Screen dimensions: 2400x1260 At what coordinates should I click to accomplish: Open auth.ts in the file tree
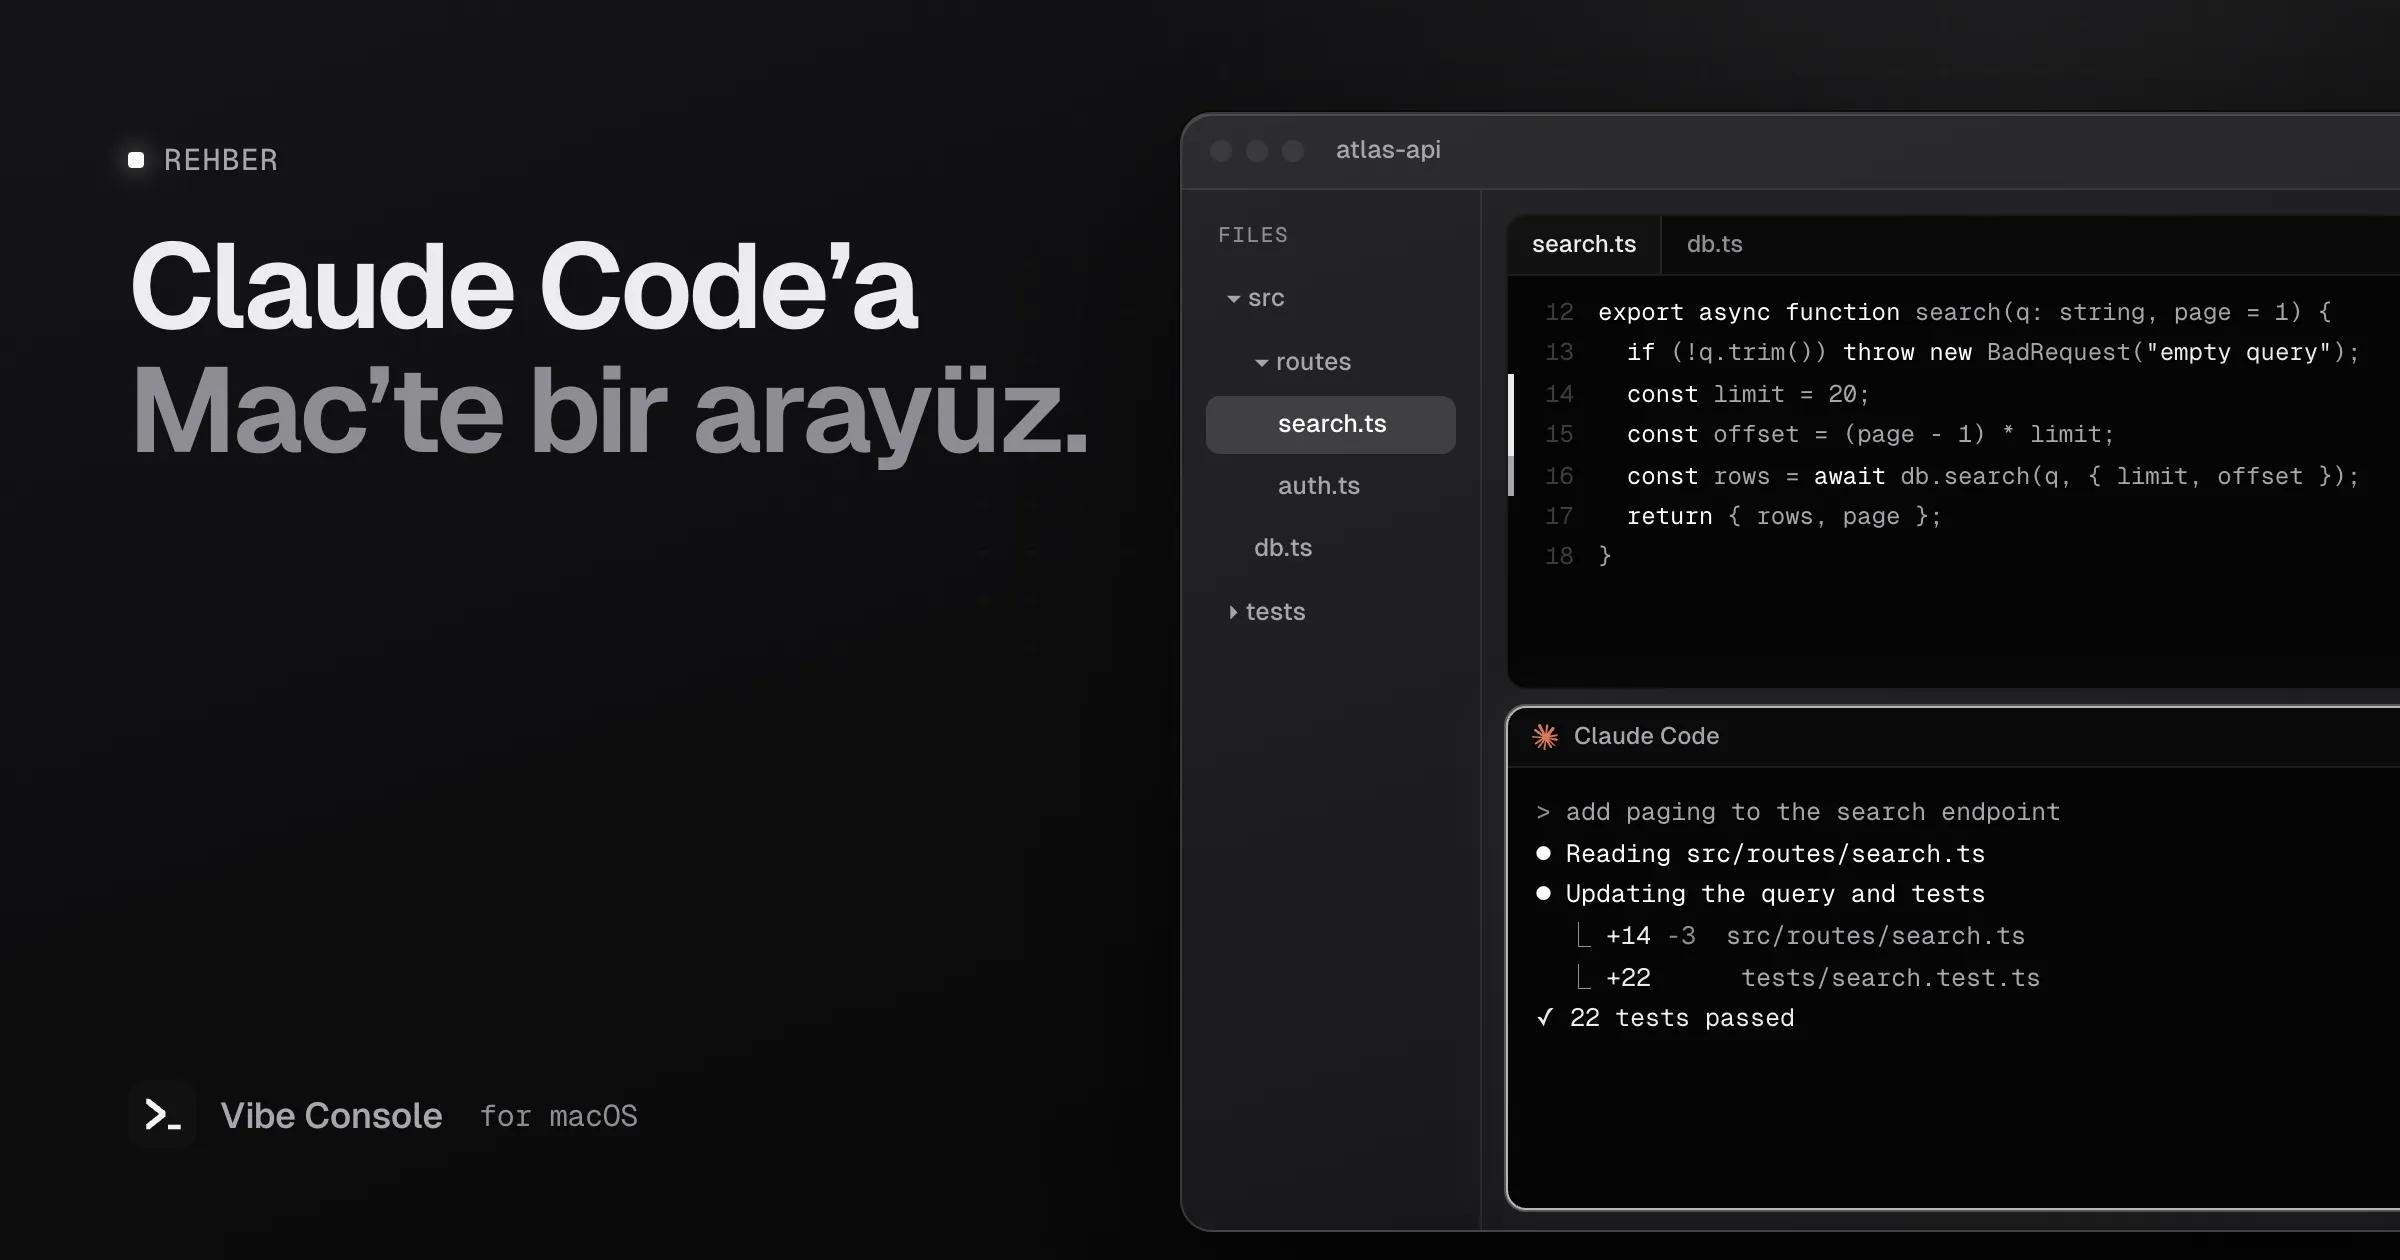point(1319,486)
